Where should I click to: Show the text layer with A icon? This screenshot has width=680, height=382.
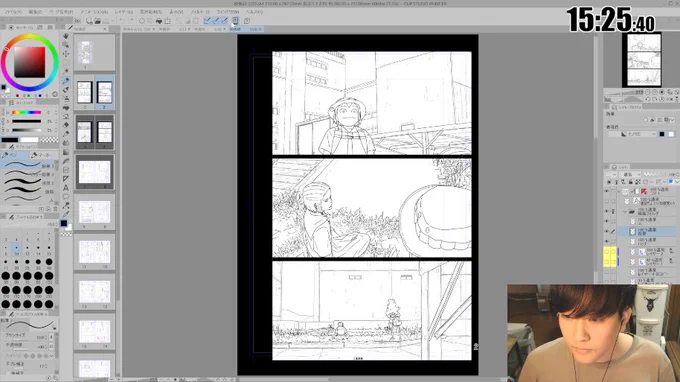[x=607, y=201]
